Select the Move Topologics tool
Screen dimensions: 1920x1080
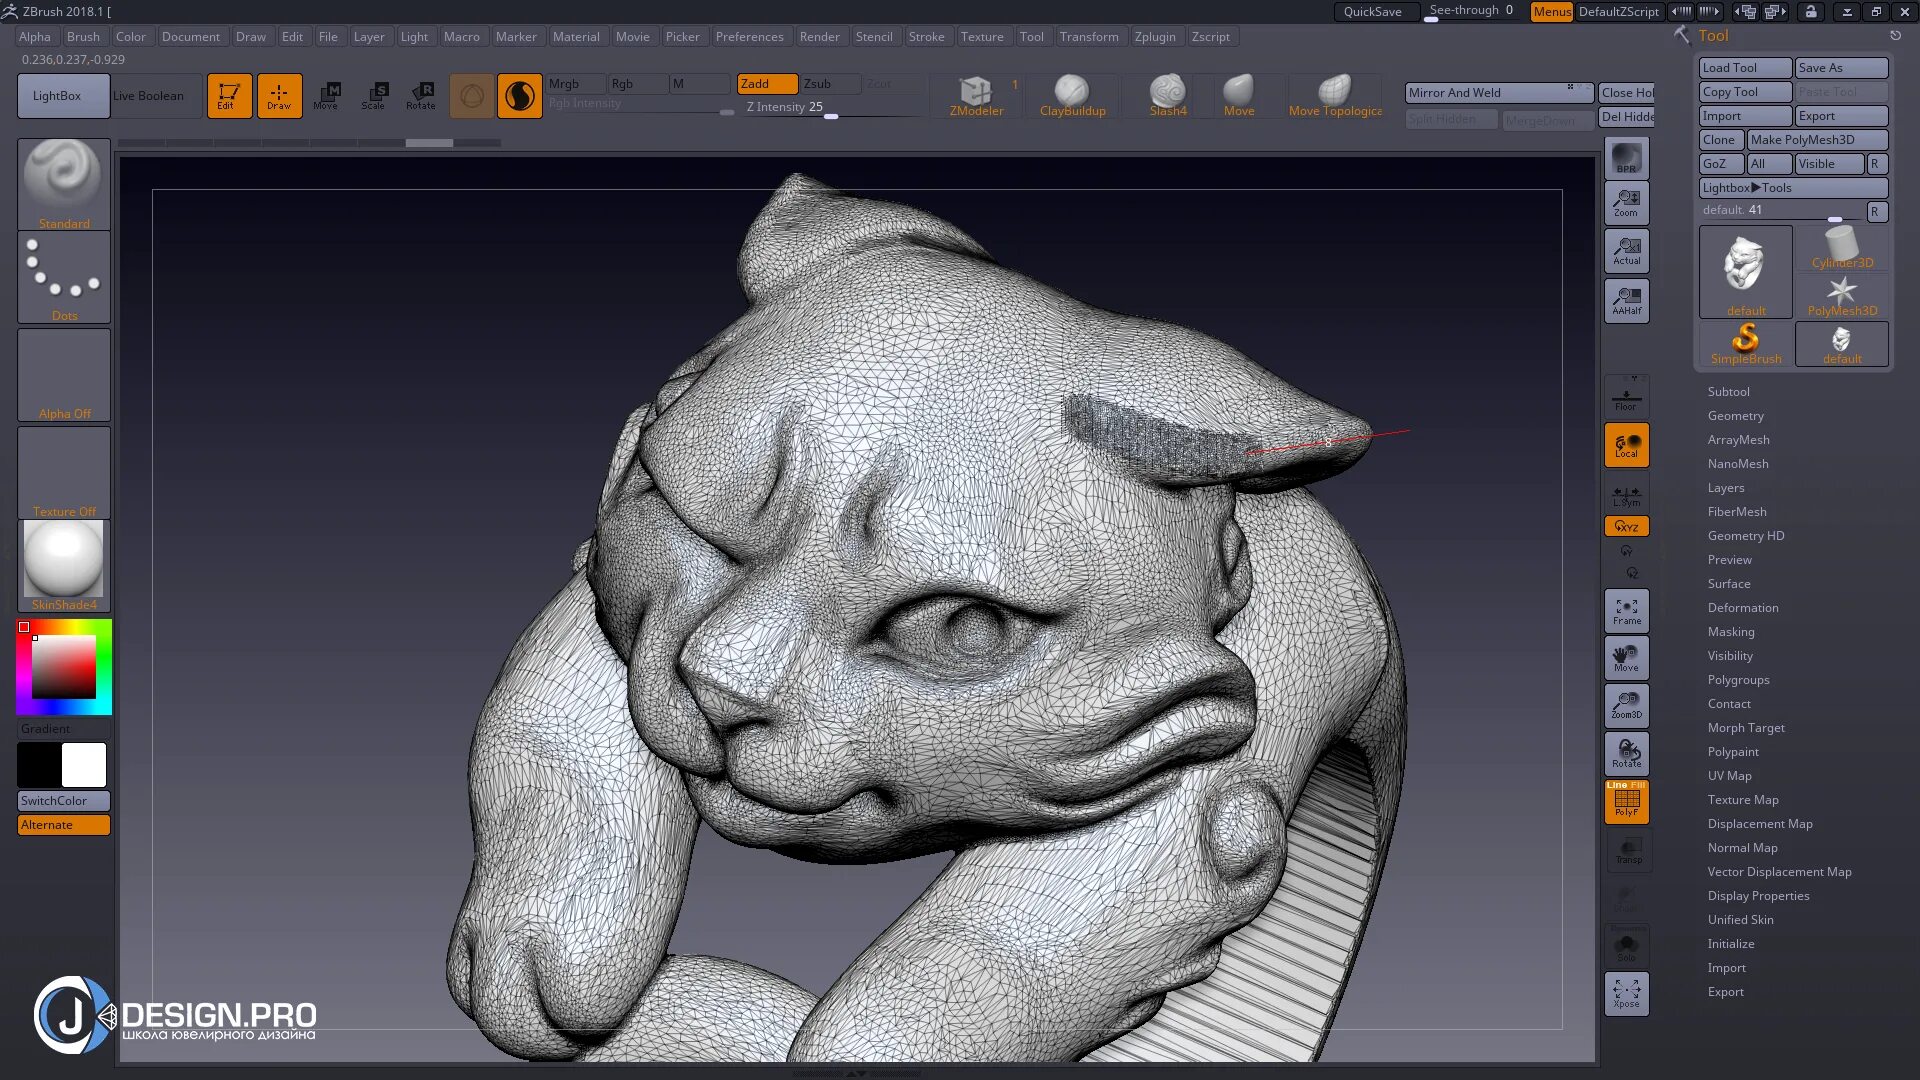coord(1335,94)
